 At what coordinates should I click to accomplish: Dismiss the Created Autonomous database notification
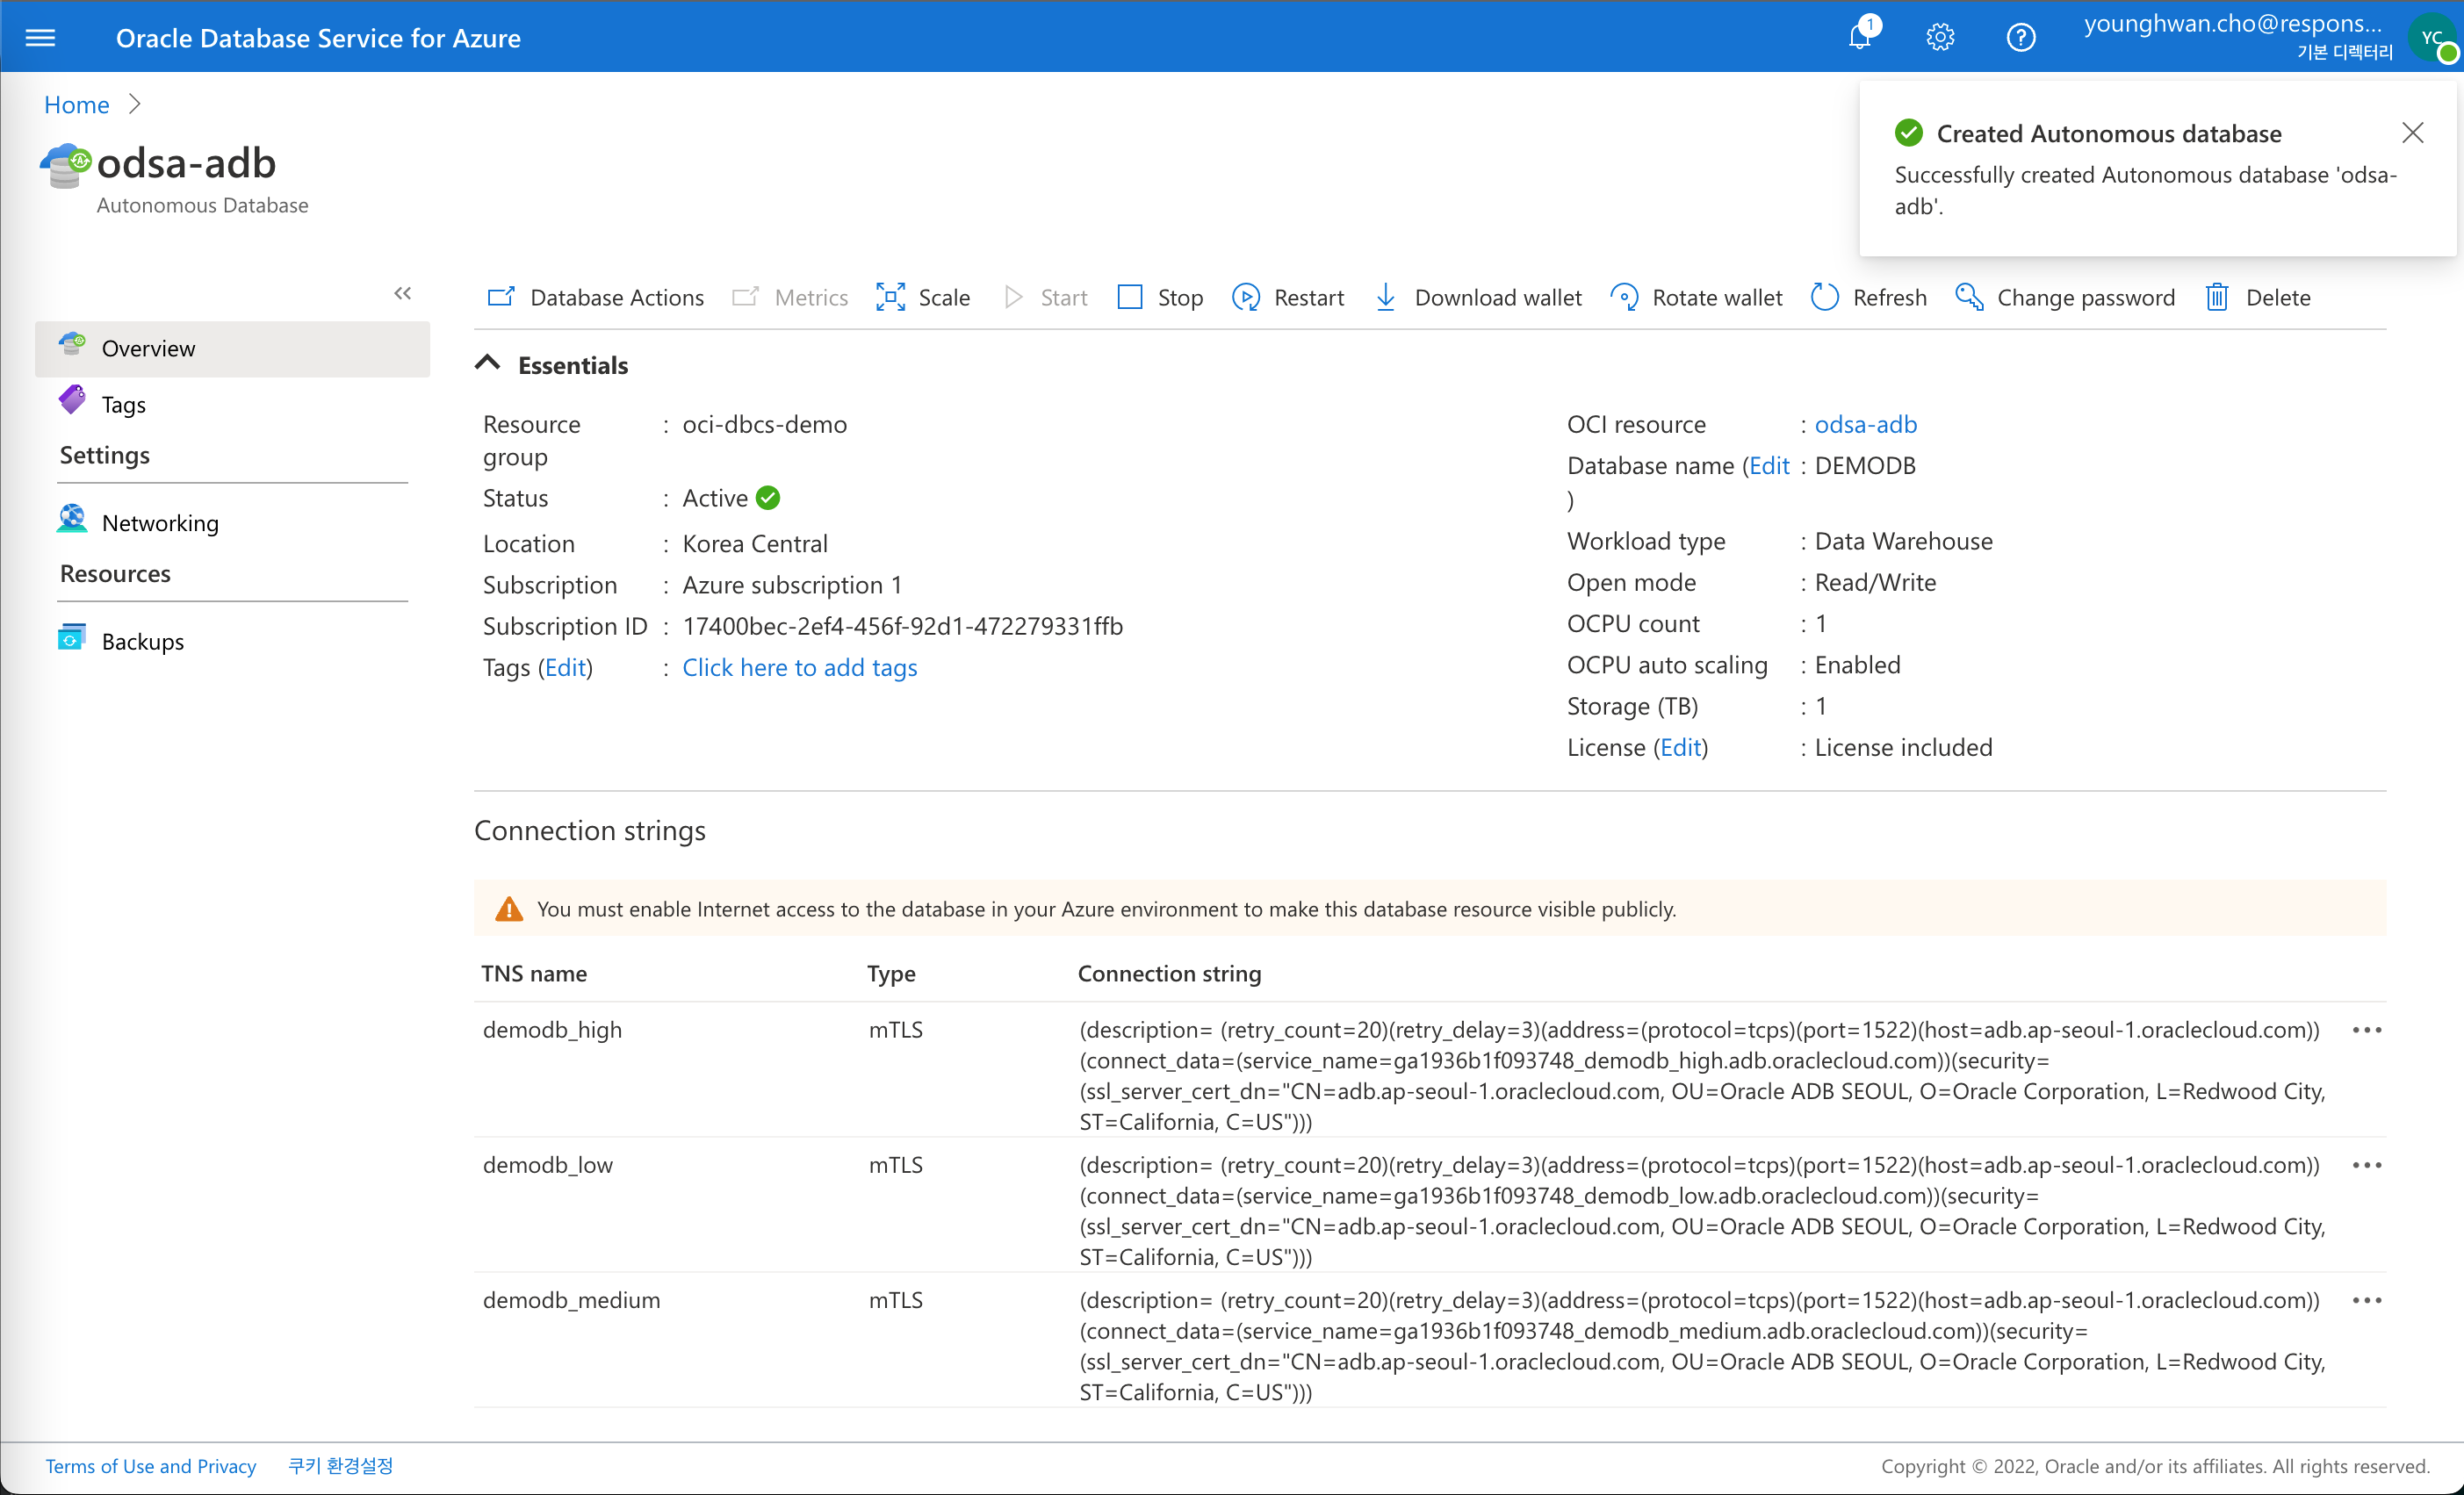point(2413,132)
